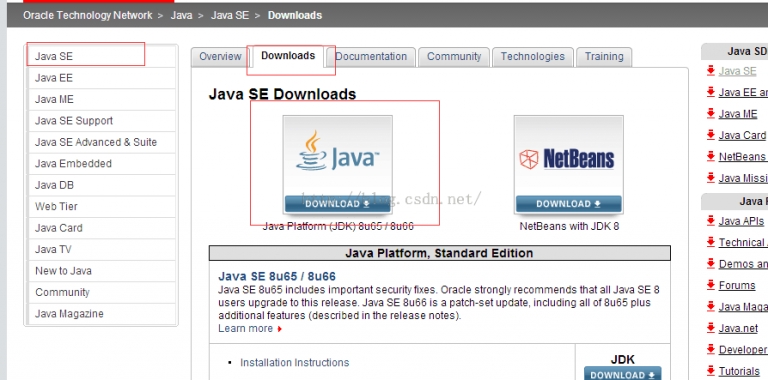Select Java EE in left sidebar

[102, 78]
